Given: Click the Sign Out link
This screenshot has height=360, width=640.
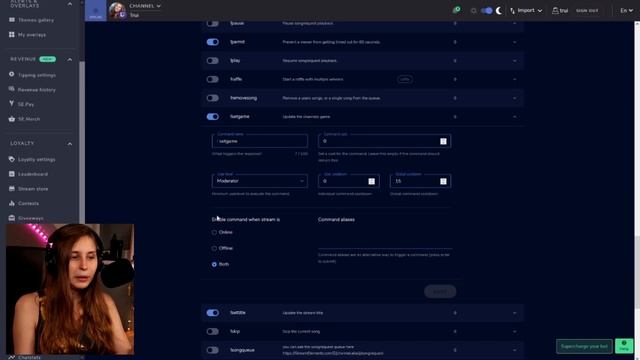Looking at the screenshot, I should [x=587, y=11].
